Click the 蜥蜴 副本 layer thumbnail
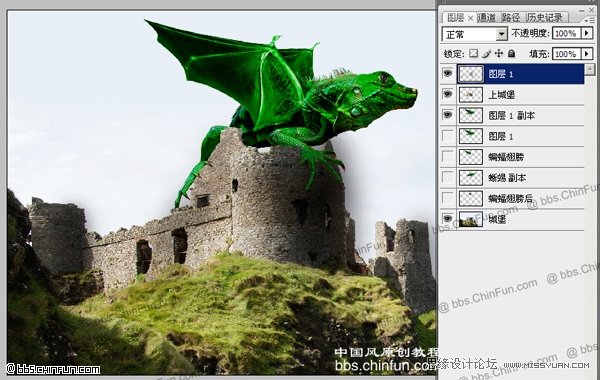Viewport: 600px width, 380px height. pos(471,178)
